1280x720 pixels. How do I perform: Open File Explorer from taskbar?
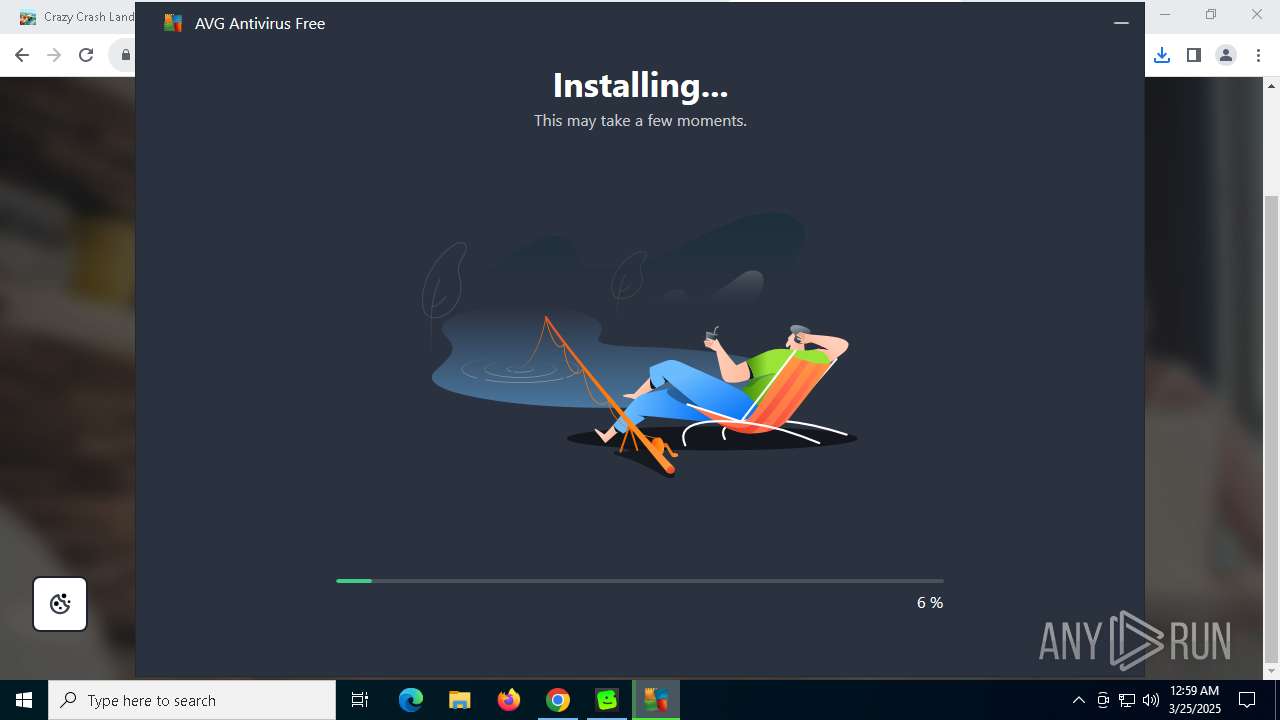coord(459,700)
